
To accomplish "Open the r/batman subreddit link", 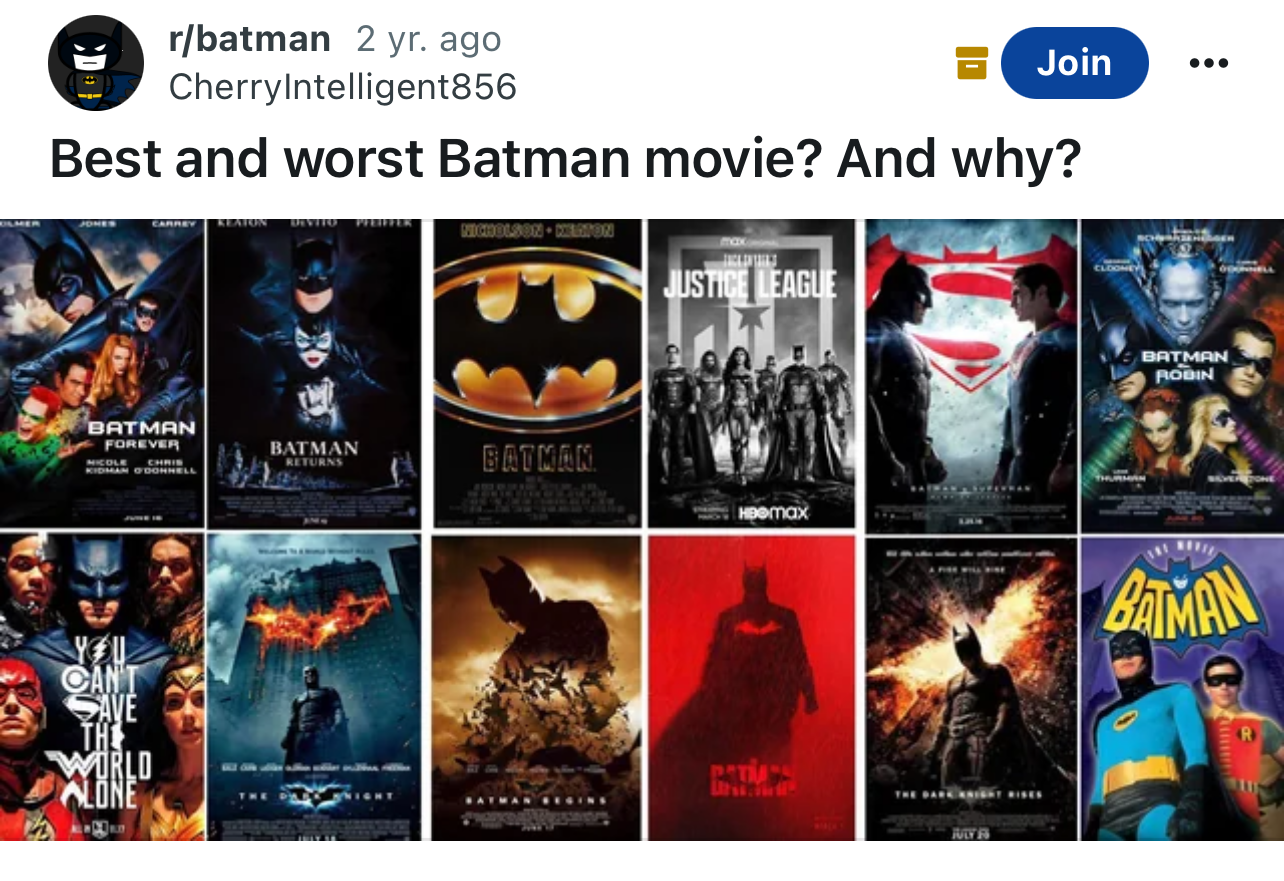I will click(x=249, y=39).
